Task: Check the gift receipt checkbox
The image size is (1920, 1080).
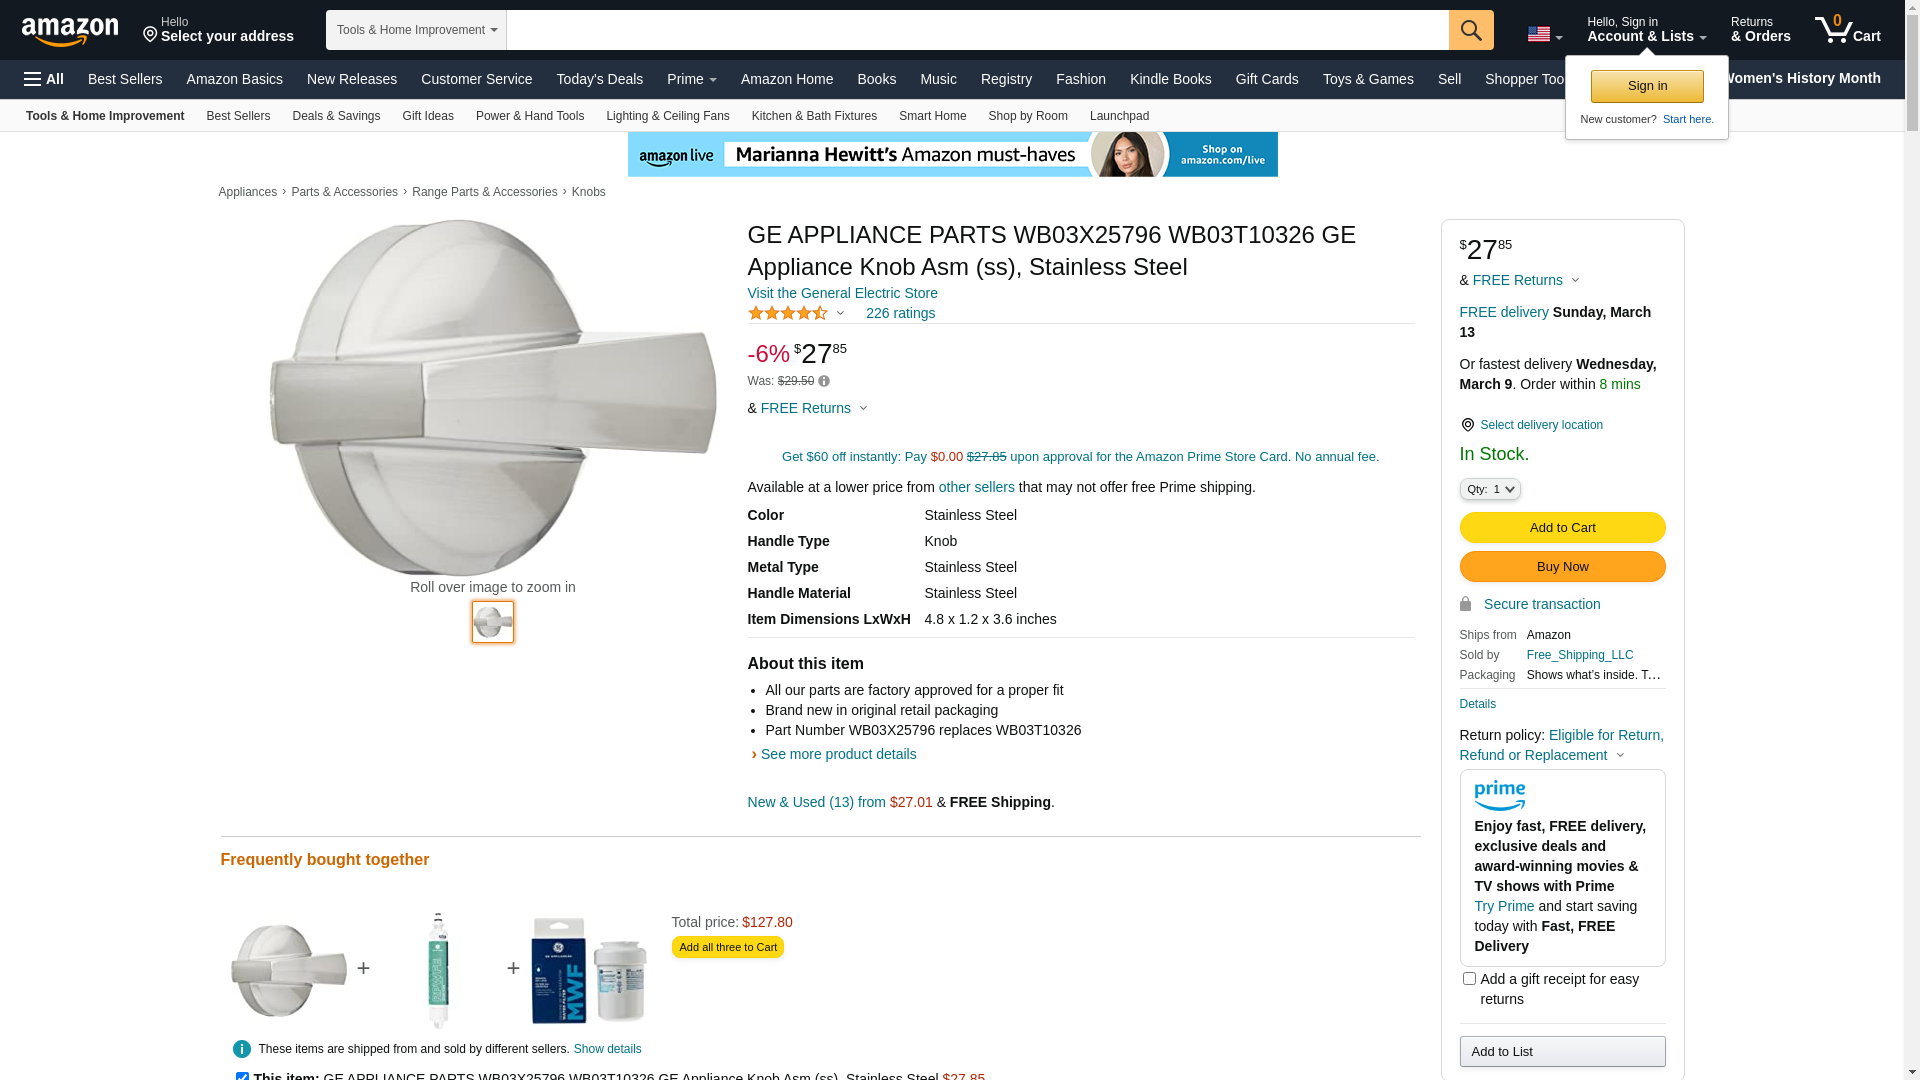Action: (1469, 979)
